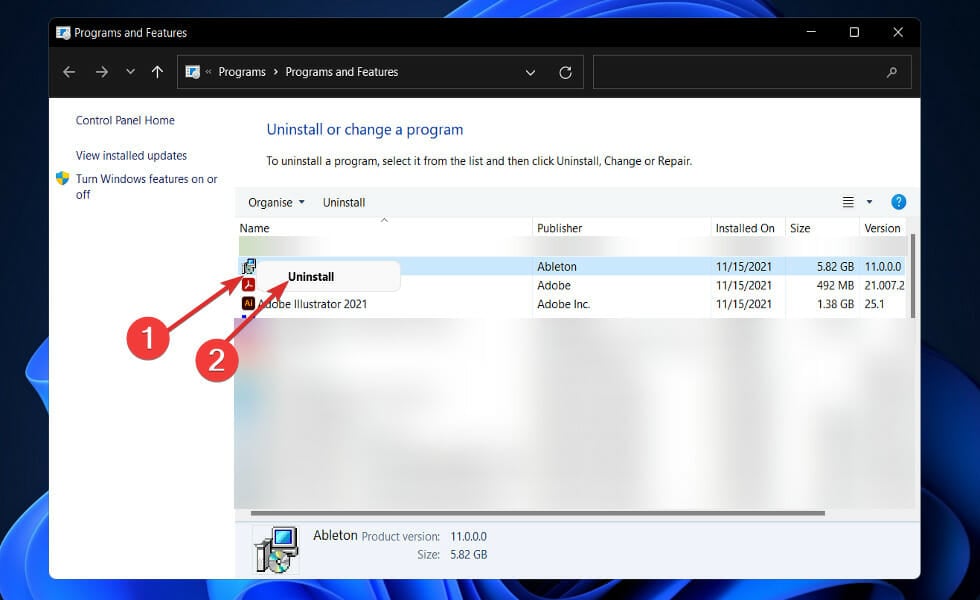Open Turn Windows features on or off
The height and width of the screenshot is (600, 980).
[x=146, y=186]
